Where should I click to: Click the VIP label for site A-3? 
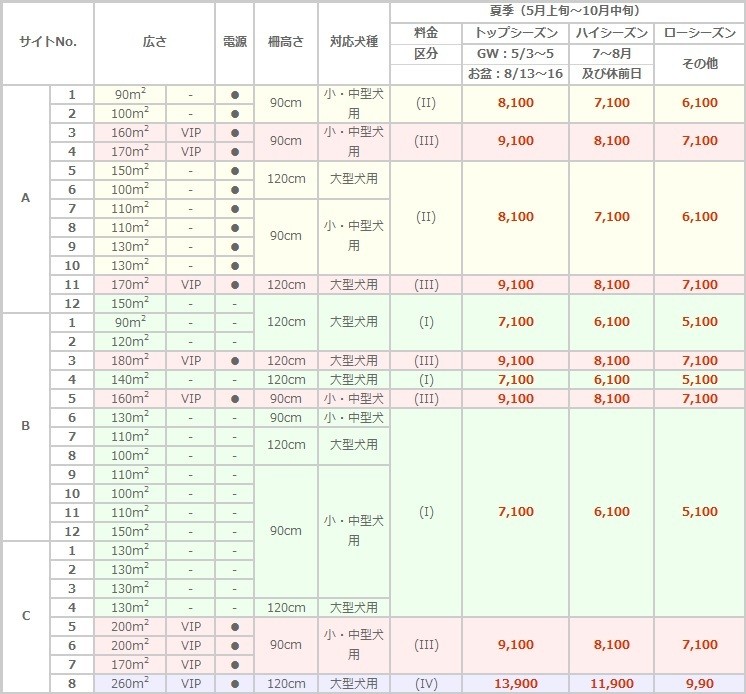(191, 133)
